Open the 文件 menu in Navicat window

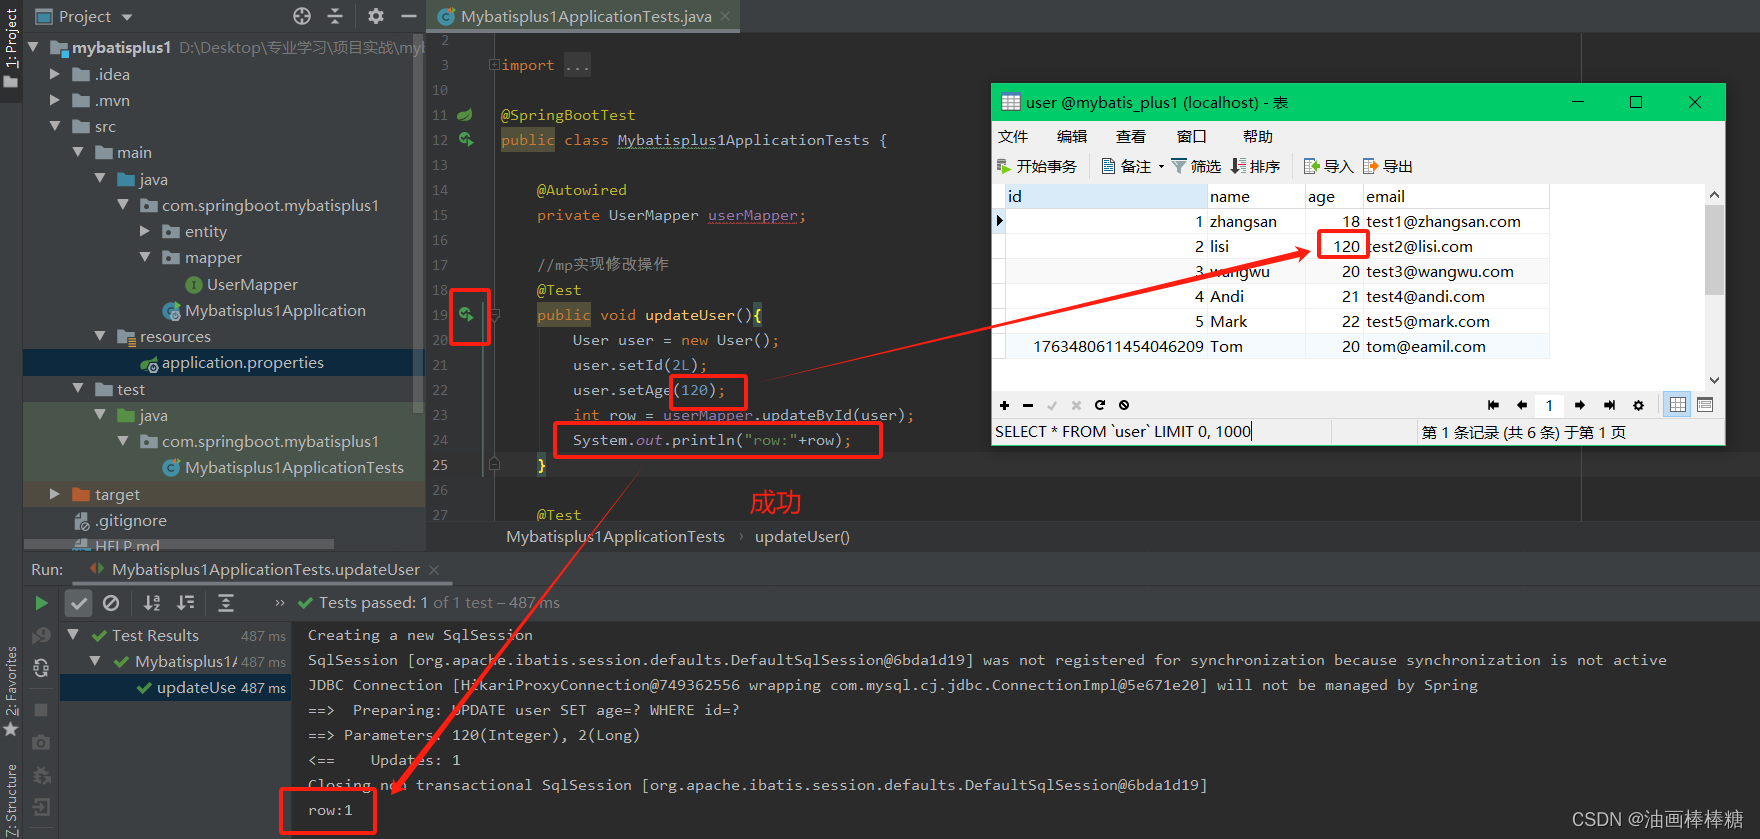click(1013, 137)
